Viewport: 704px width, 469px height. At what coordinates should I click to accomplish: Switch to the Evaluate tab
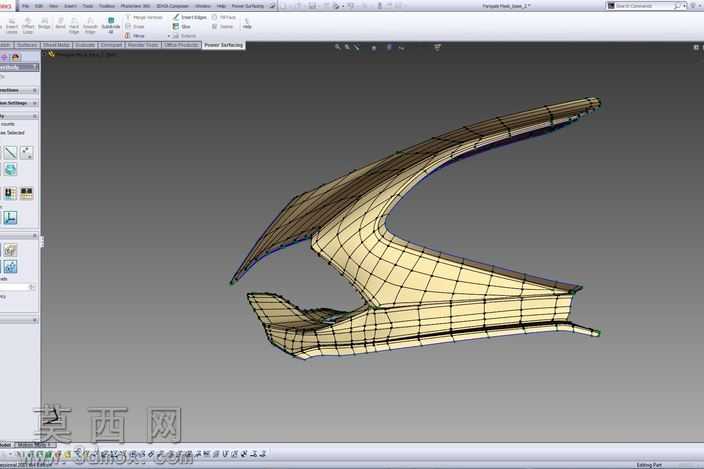(x=85, y=45)
